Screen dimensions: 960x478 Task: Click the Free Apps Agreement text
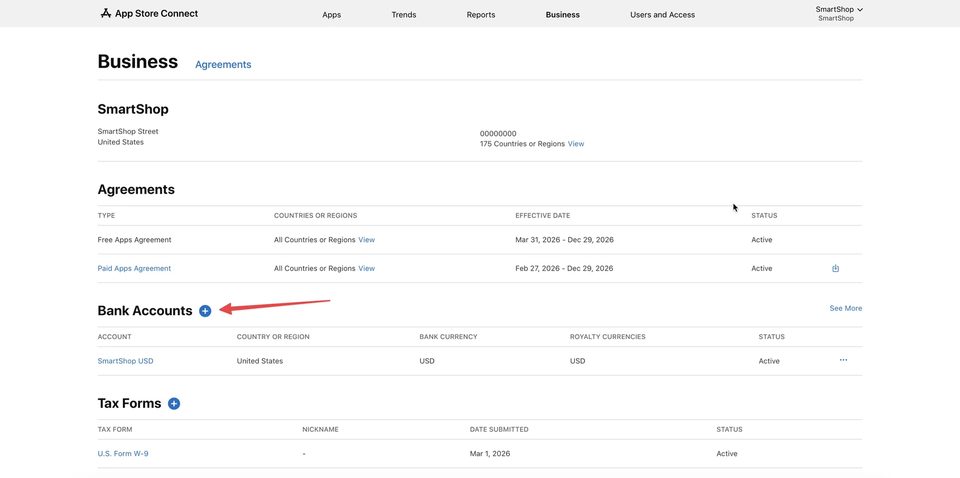pos(134,240)
